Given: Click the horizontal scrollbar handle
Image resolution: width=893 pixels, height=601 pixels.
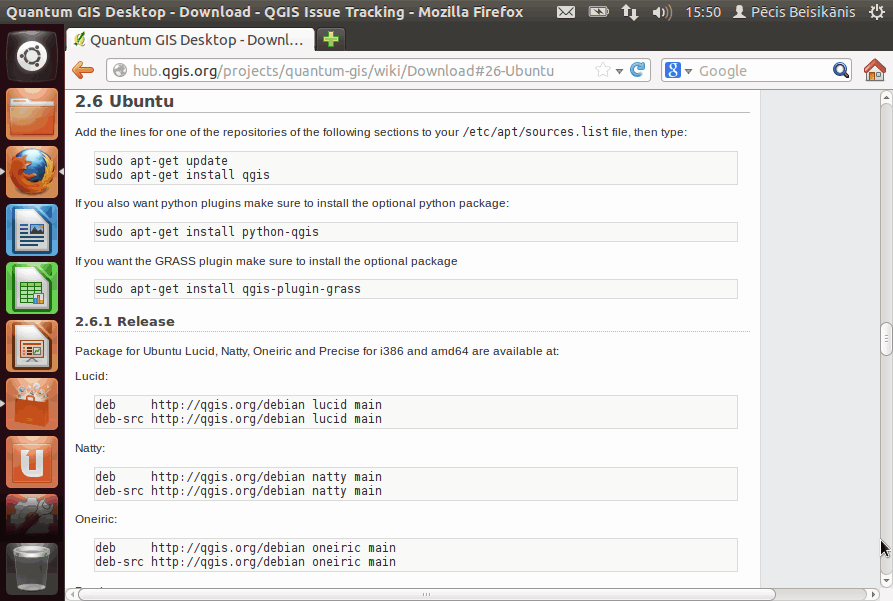Looking at the screenshot, I should coord(426,594).
